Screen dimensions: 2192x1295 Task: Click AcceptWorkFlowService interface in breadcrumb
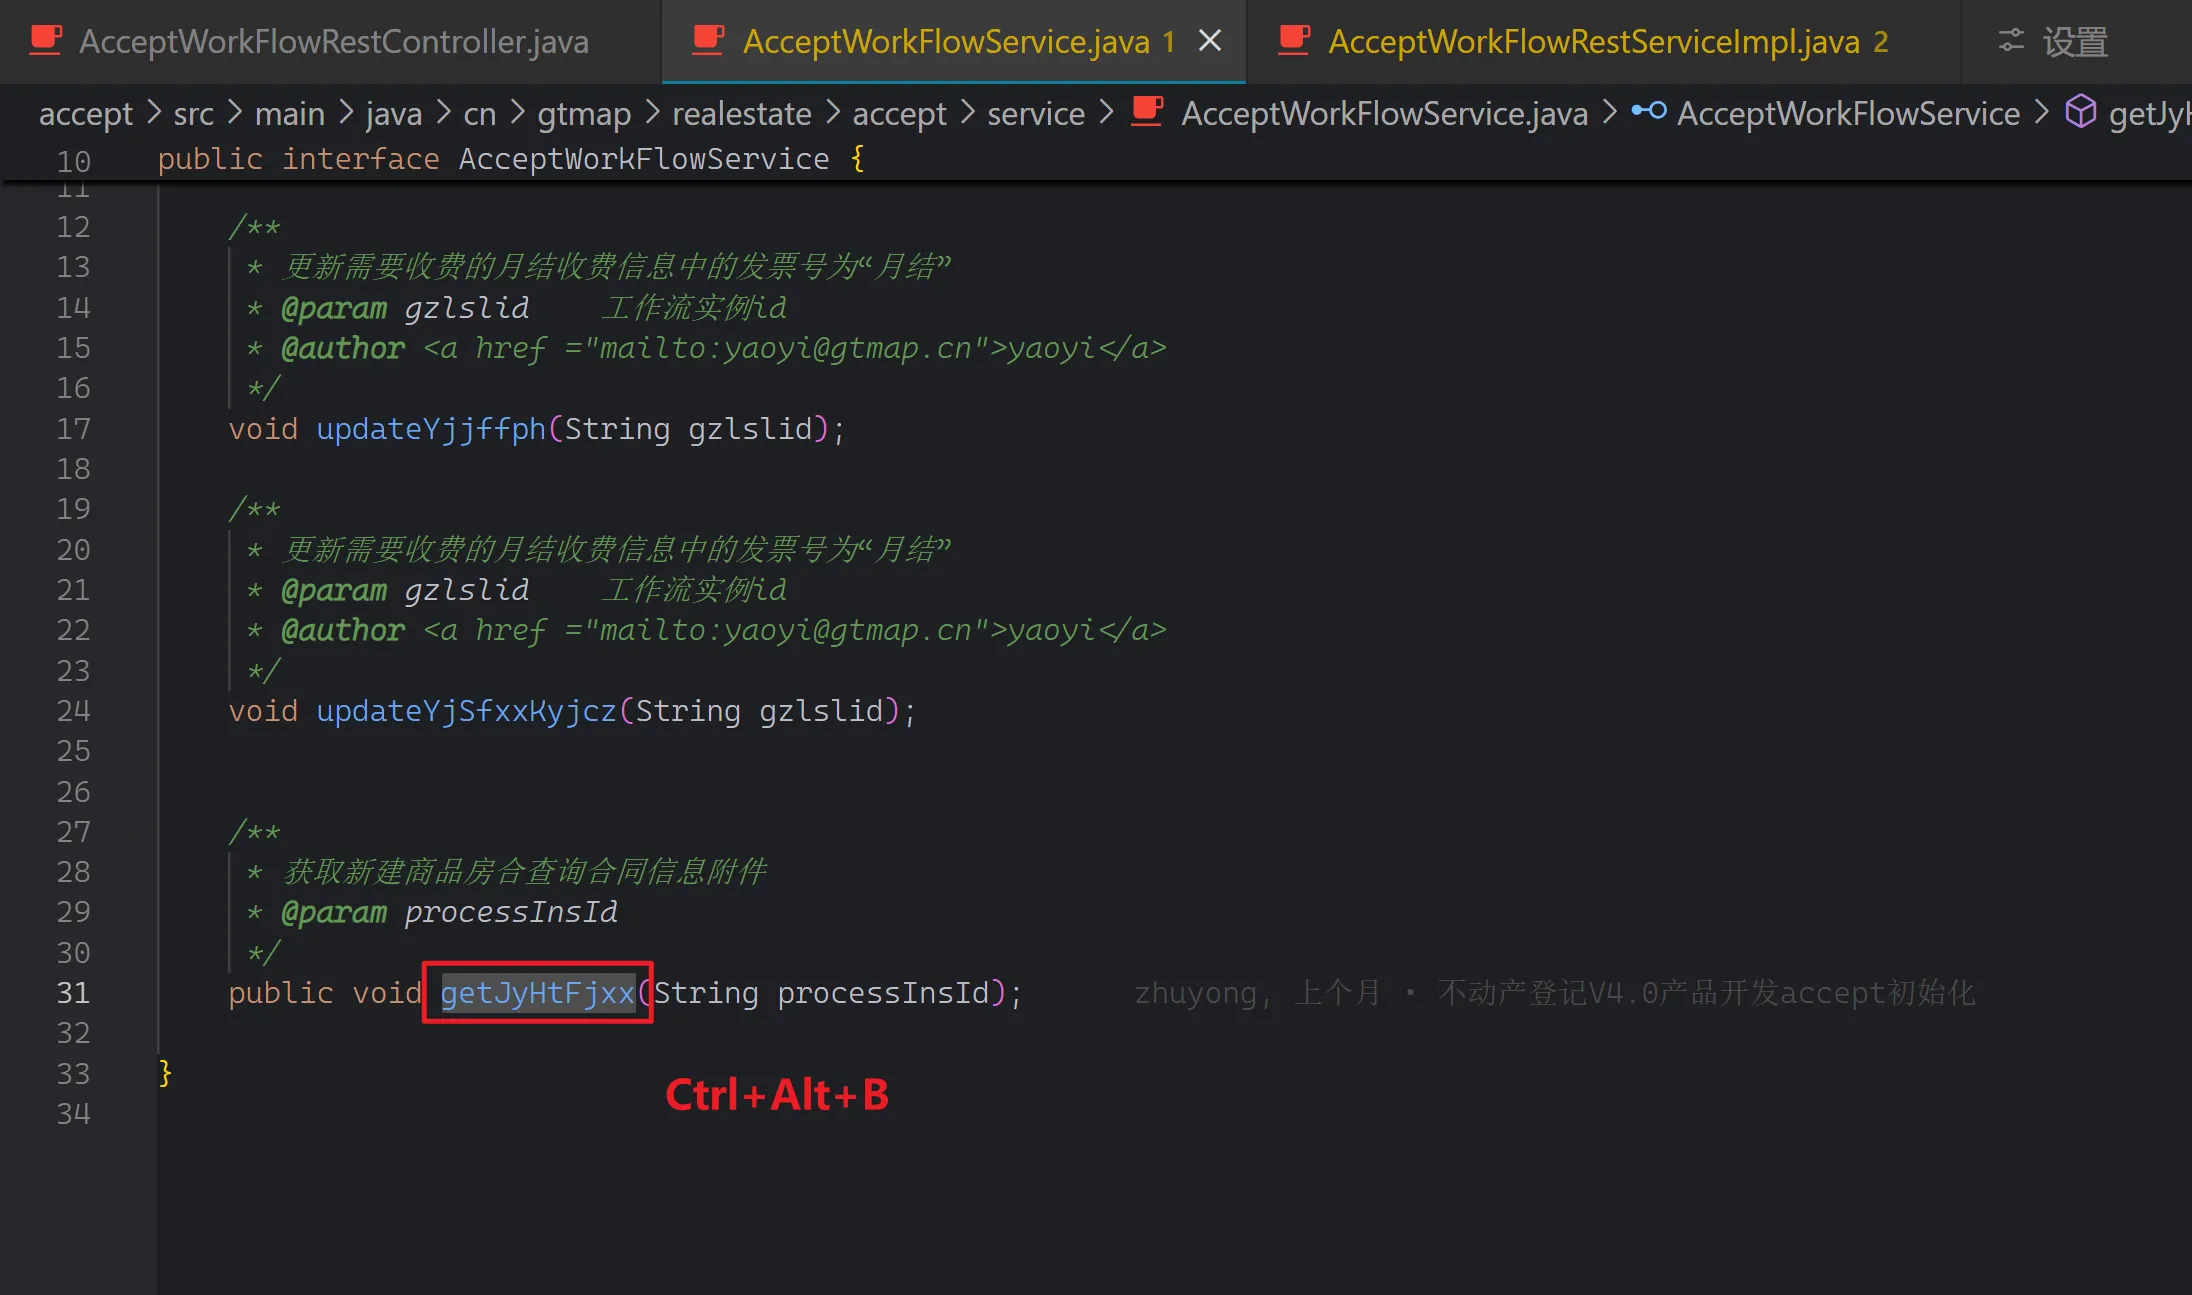pyautogui.click(x=1847, y=114)
